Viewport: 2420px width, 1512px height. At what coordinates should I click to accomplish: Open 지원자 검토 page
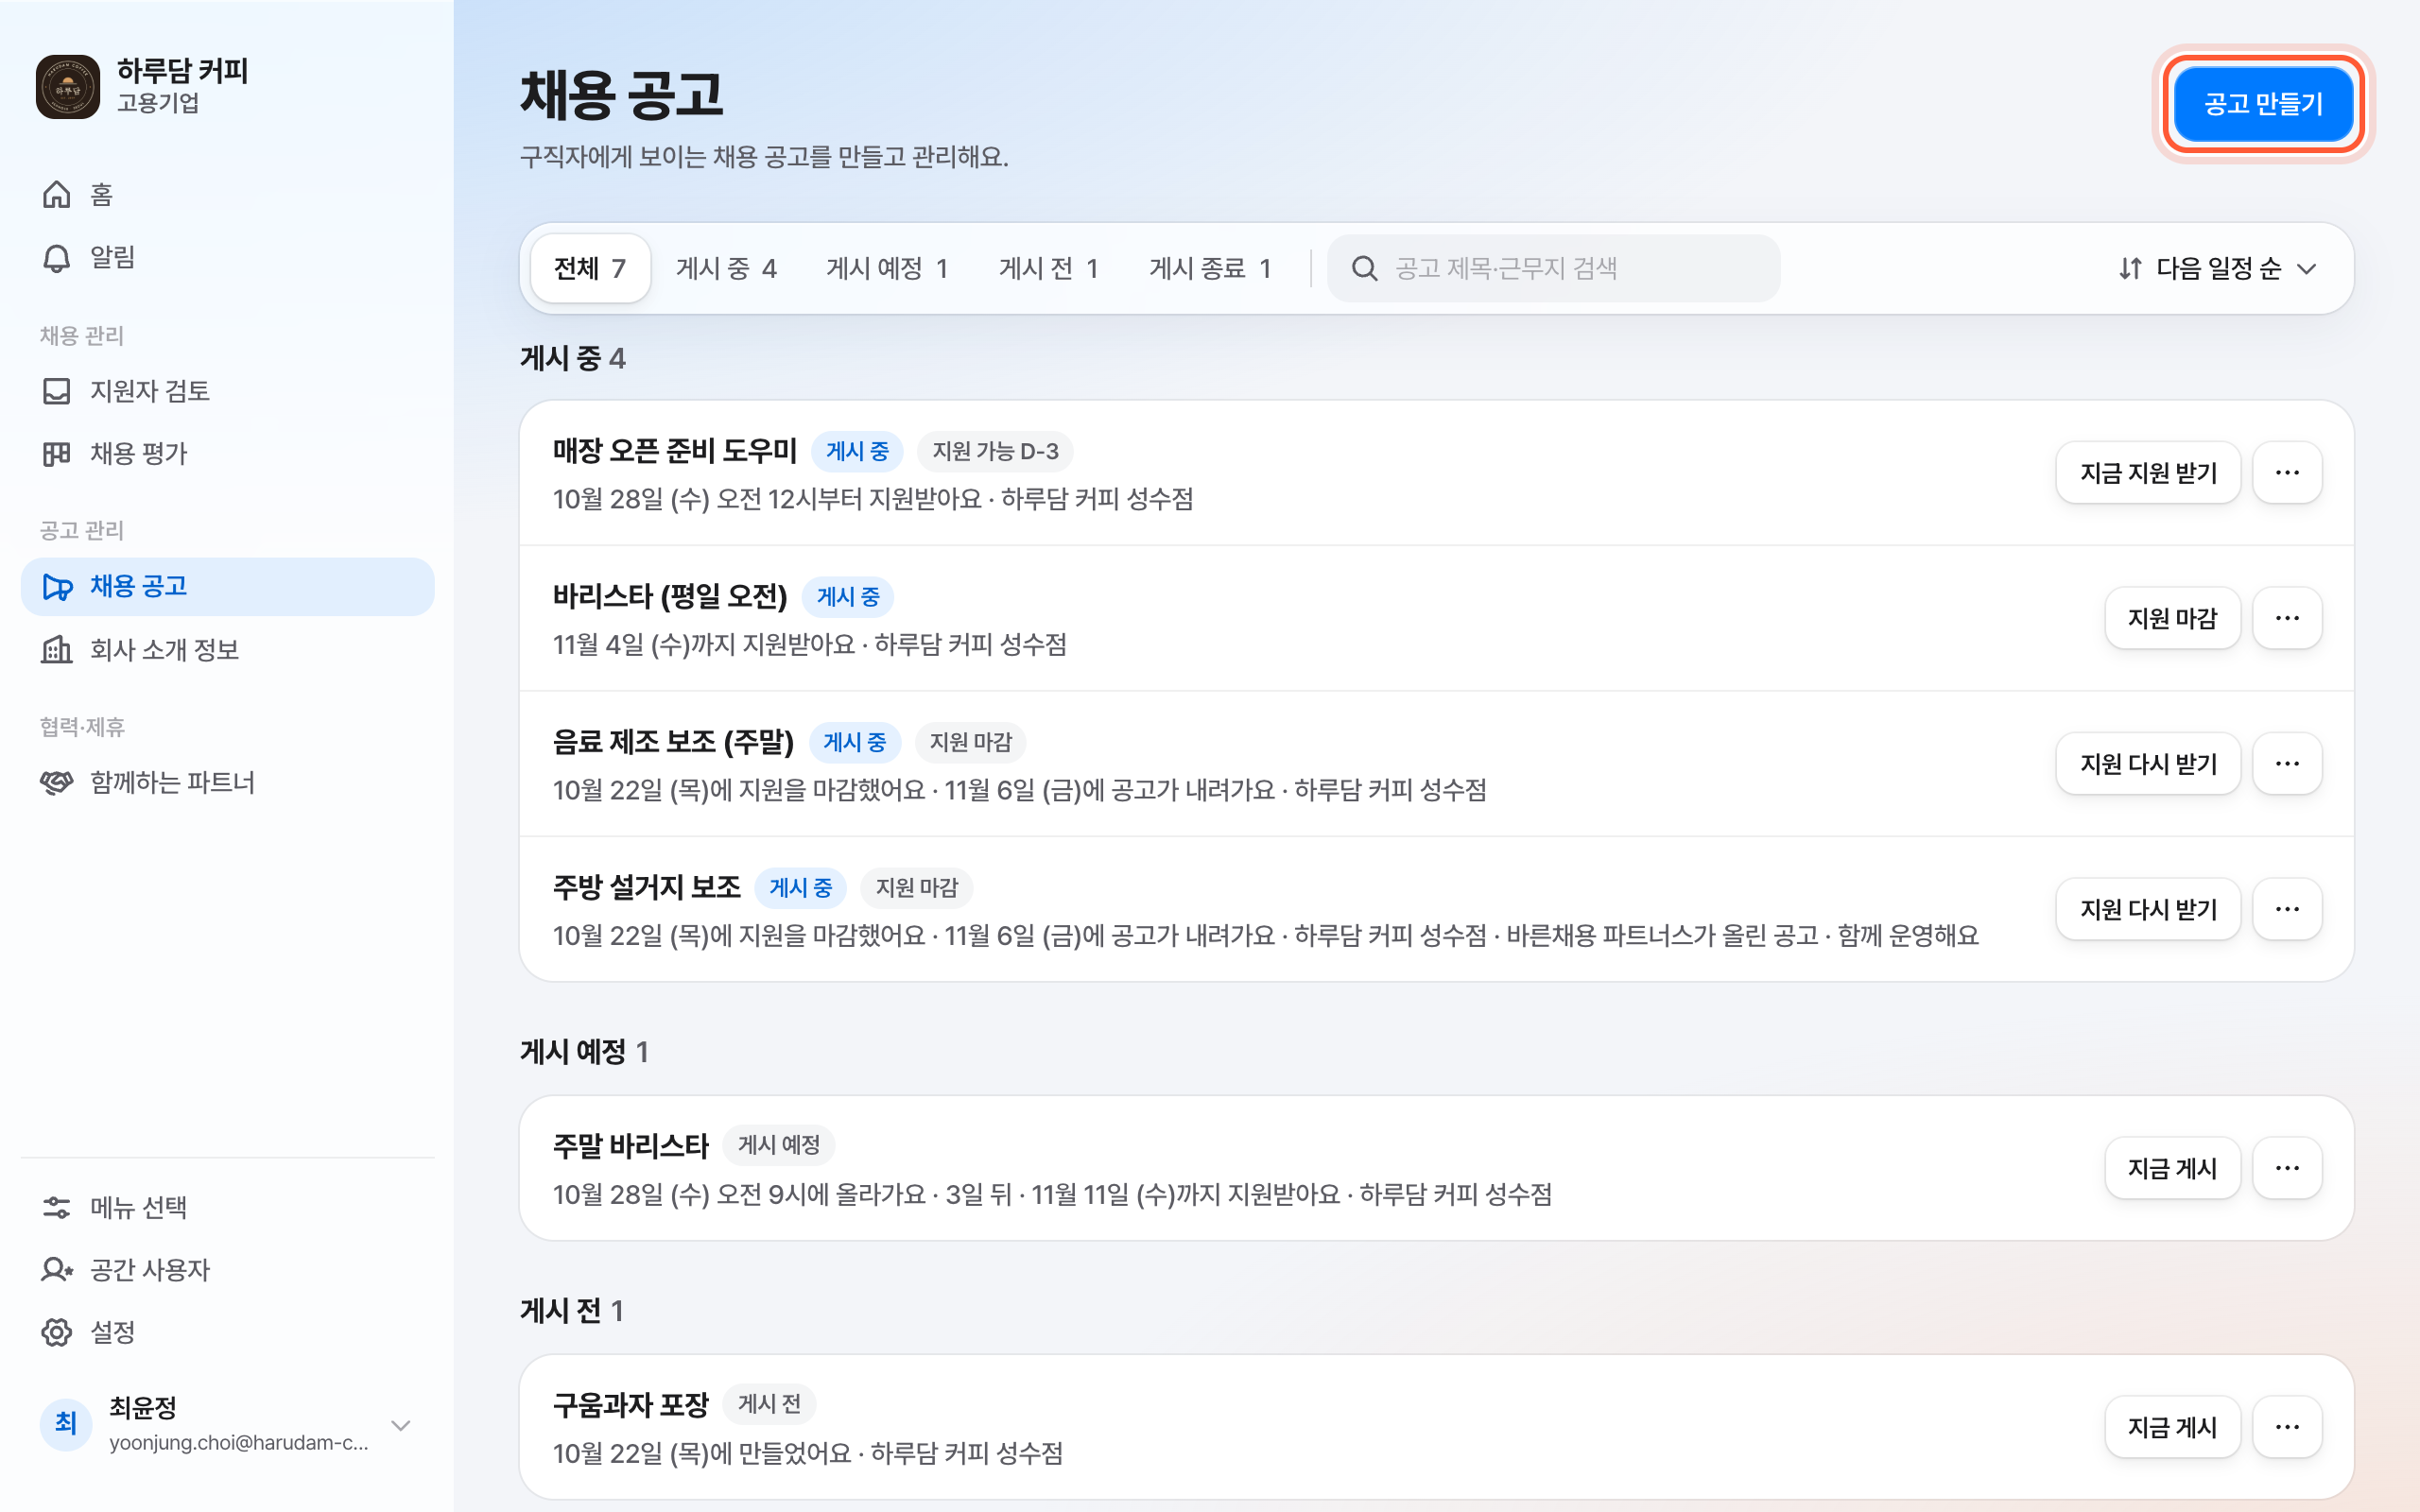[x=227, y=391]
